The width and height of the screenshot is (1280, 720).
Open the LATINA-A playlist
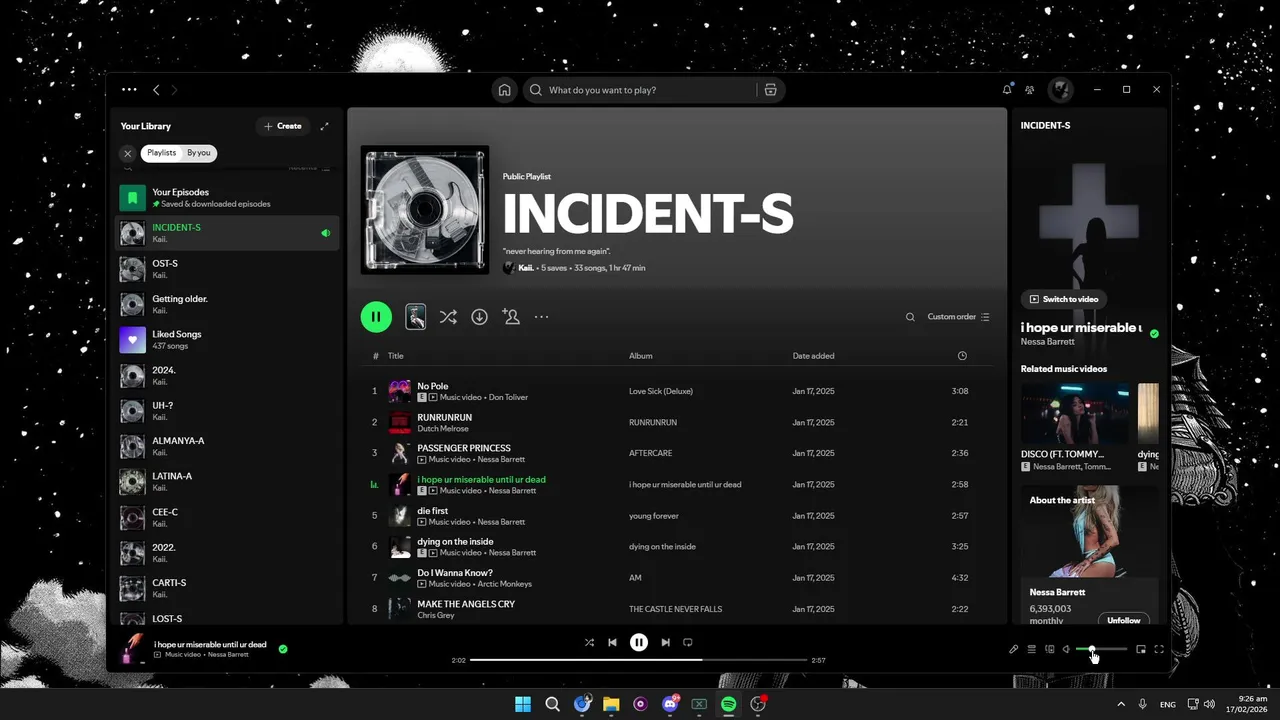[227, 482]
